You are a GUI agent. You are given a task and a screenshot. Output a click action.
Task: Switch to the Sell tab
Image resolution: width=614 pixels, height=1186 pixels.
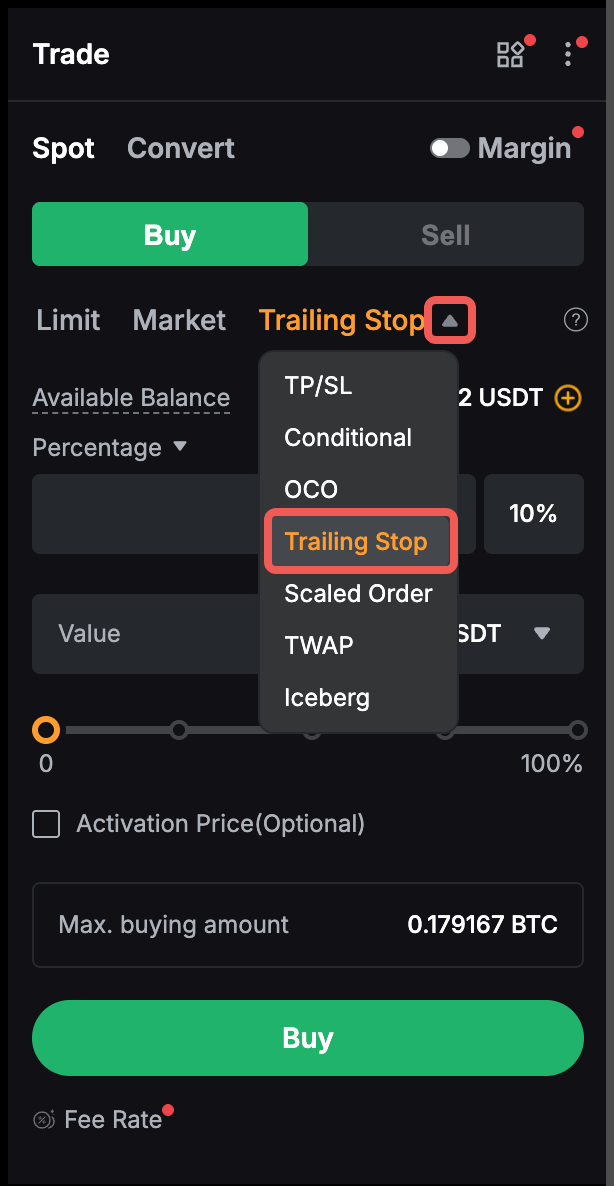coord(445,235)
